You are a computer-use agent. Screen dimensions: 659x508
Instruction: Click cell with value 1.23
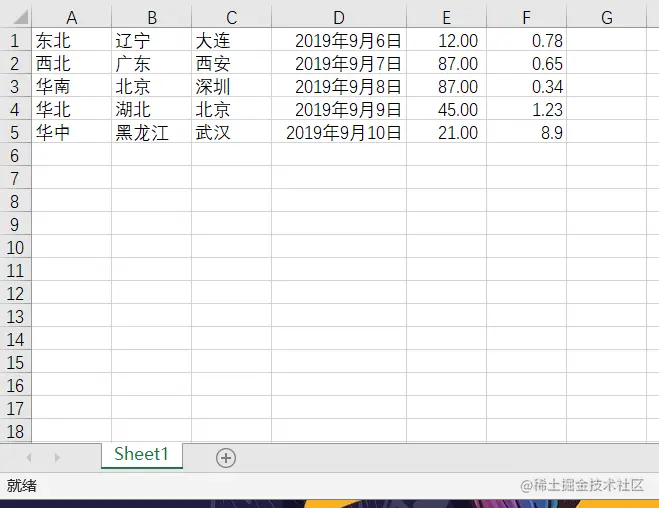[x=527, y=110]
